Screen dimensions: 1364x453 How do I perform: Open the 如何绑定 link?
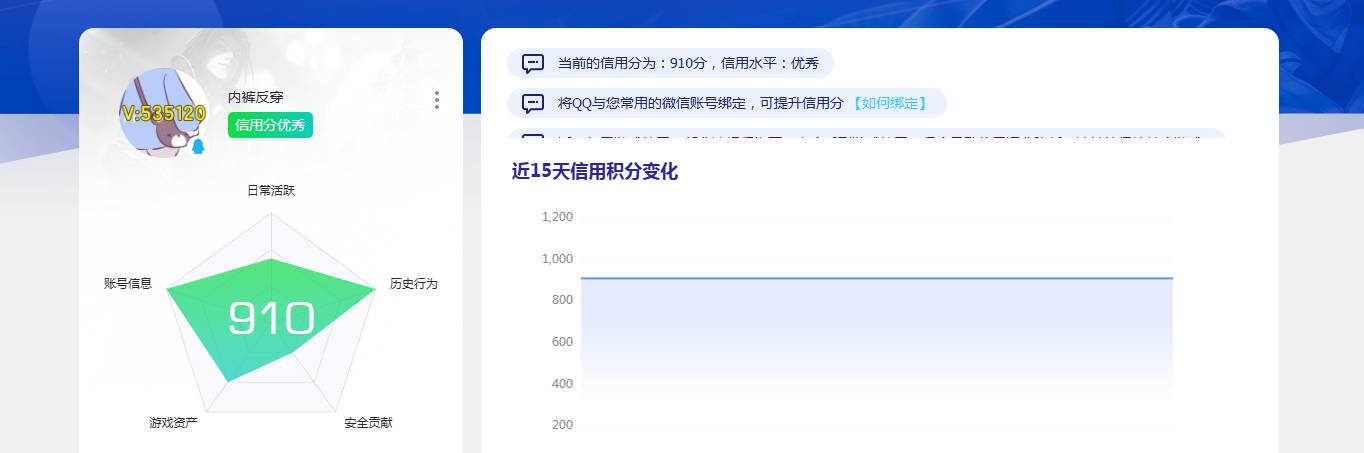pos(889,103)
